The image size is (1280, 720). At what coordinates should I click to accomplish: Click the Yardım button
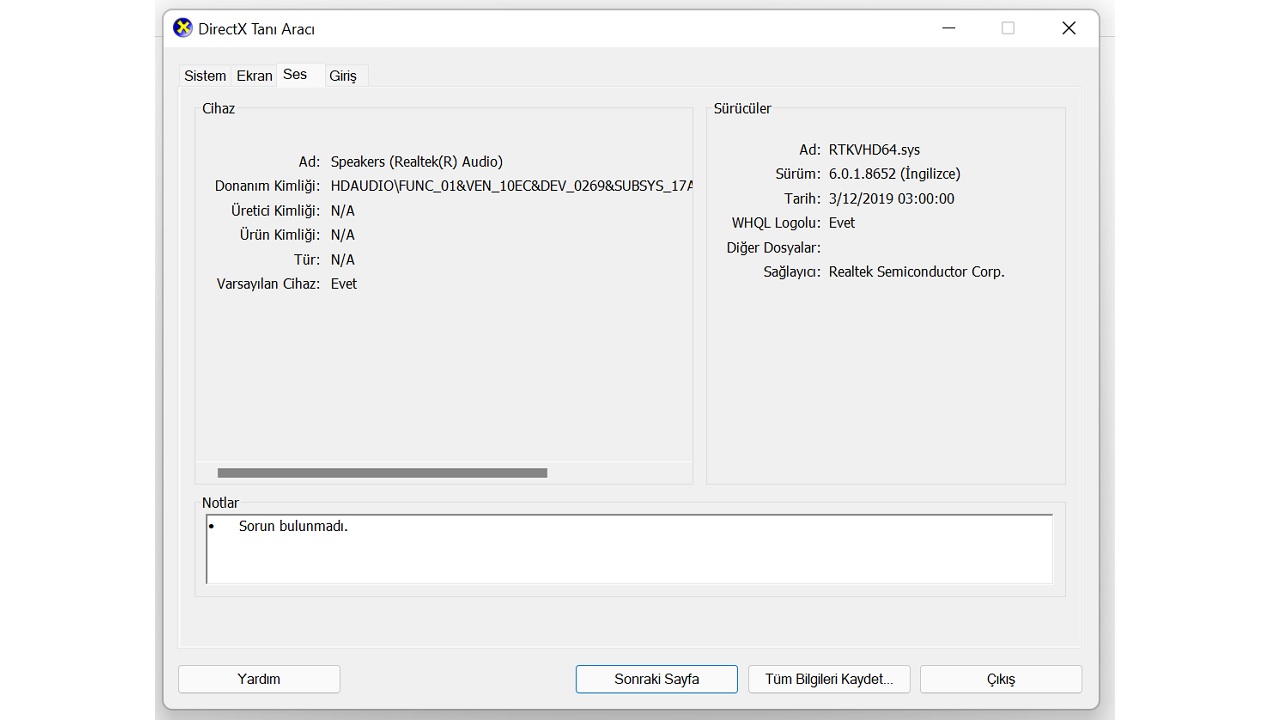tap(259, 679)
